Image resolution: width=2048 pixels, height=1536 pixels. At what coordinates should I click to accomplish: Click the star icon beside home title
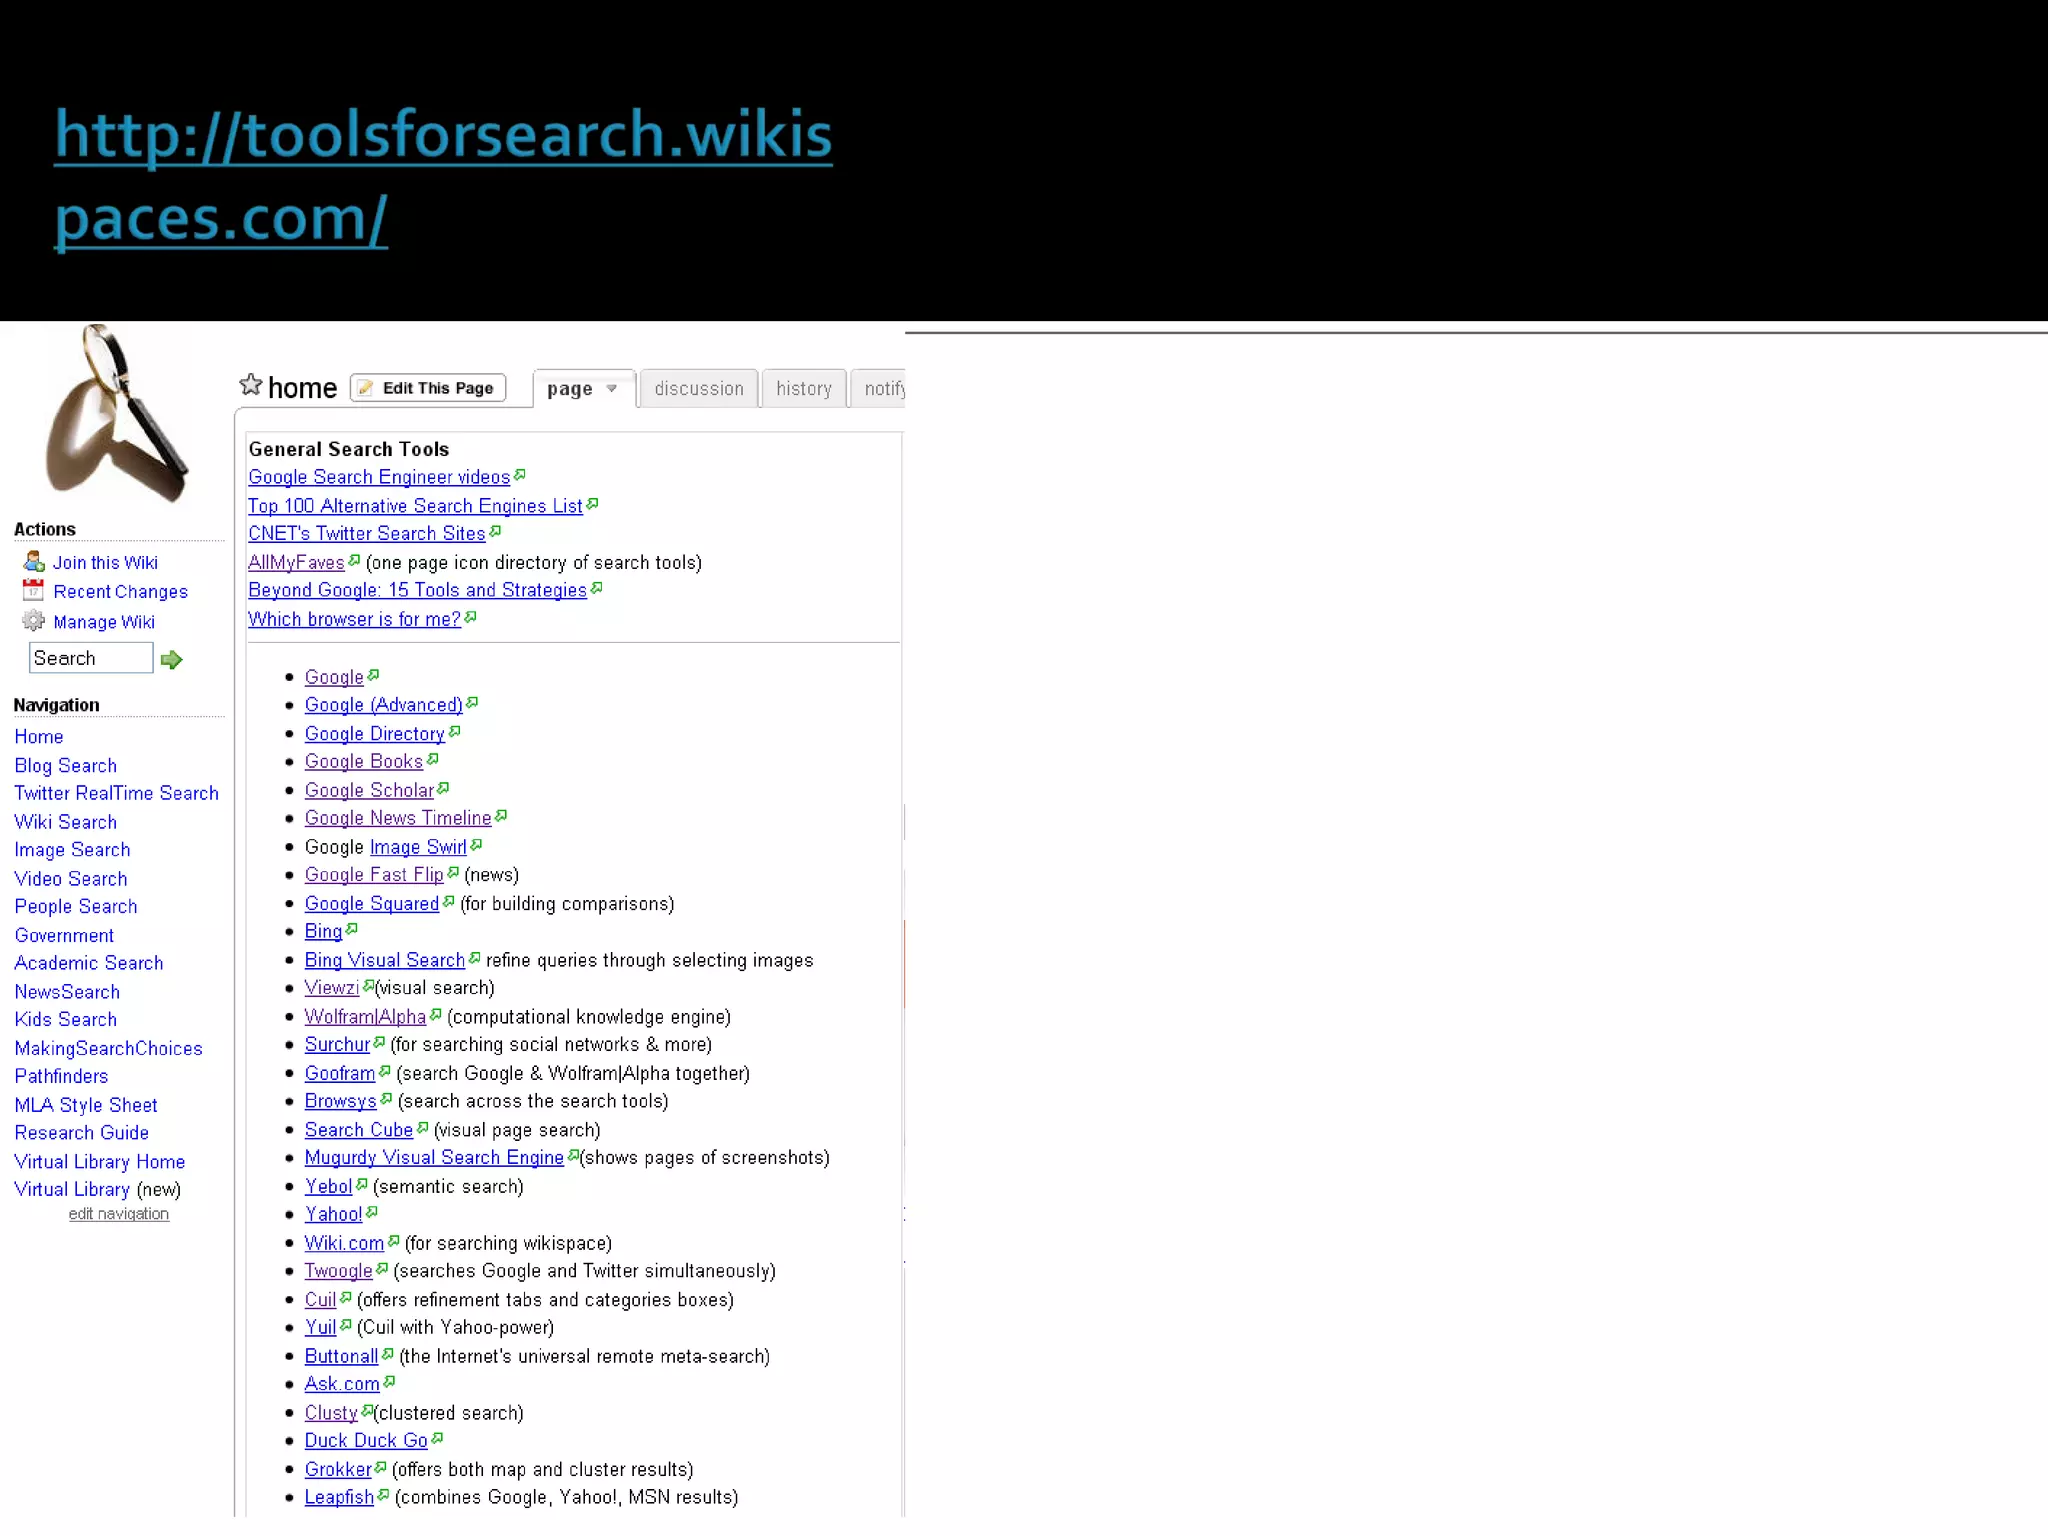[x=250, y=385]
